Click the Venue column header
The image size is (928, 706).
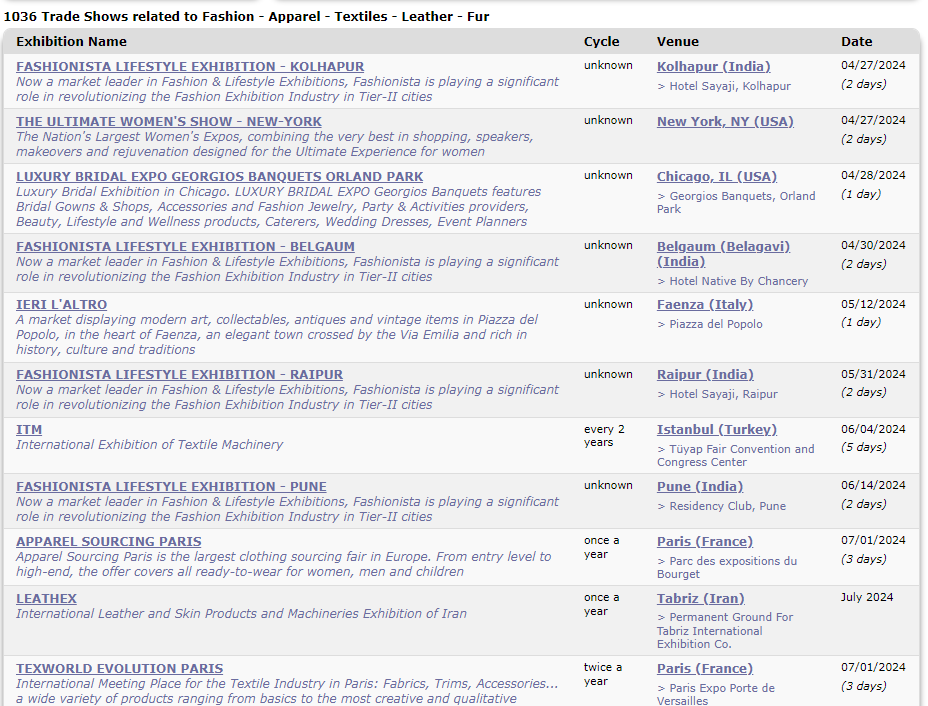678,42
